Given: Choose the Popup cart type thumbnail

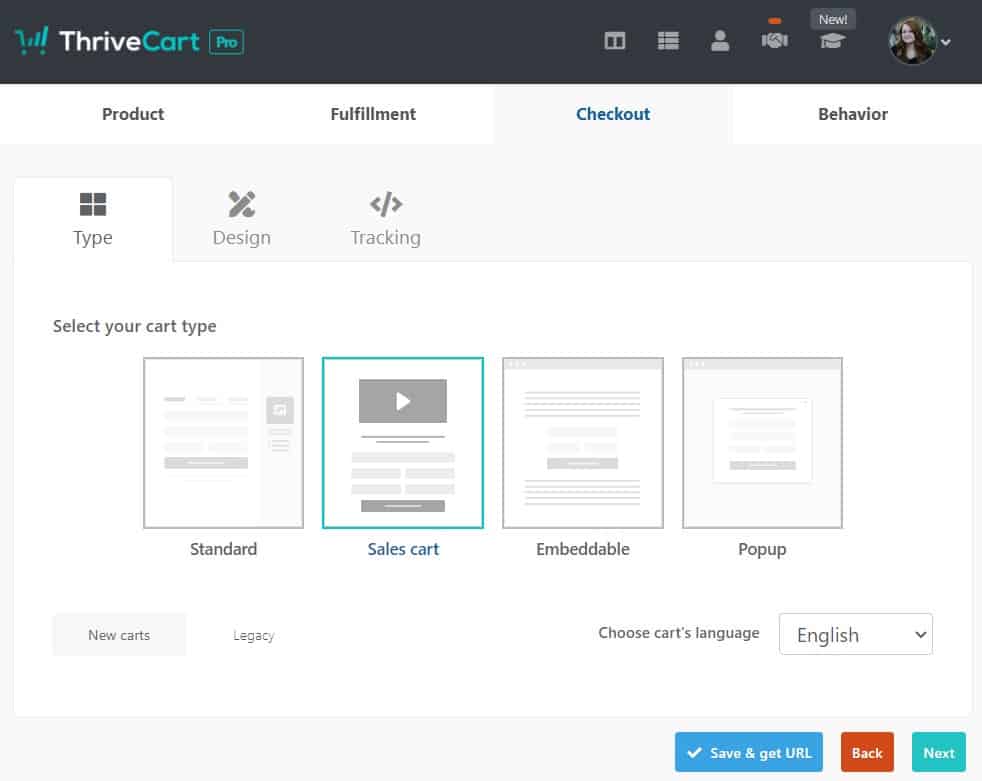Looking at the screenshot, I should (762, 443).
